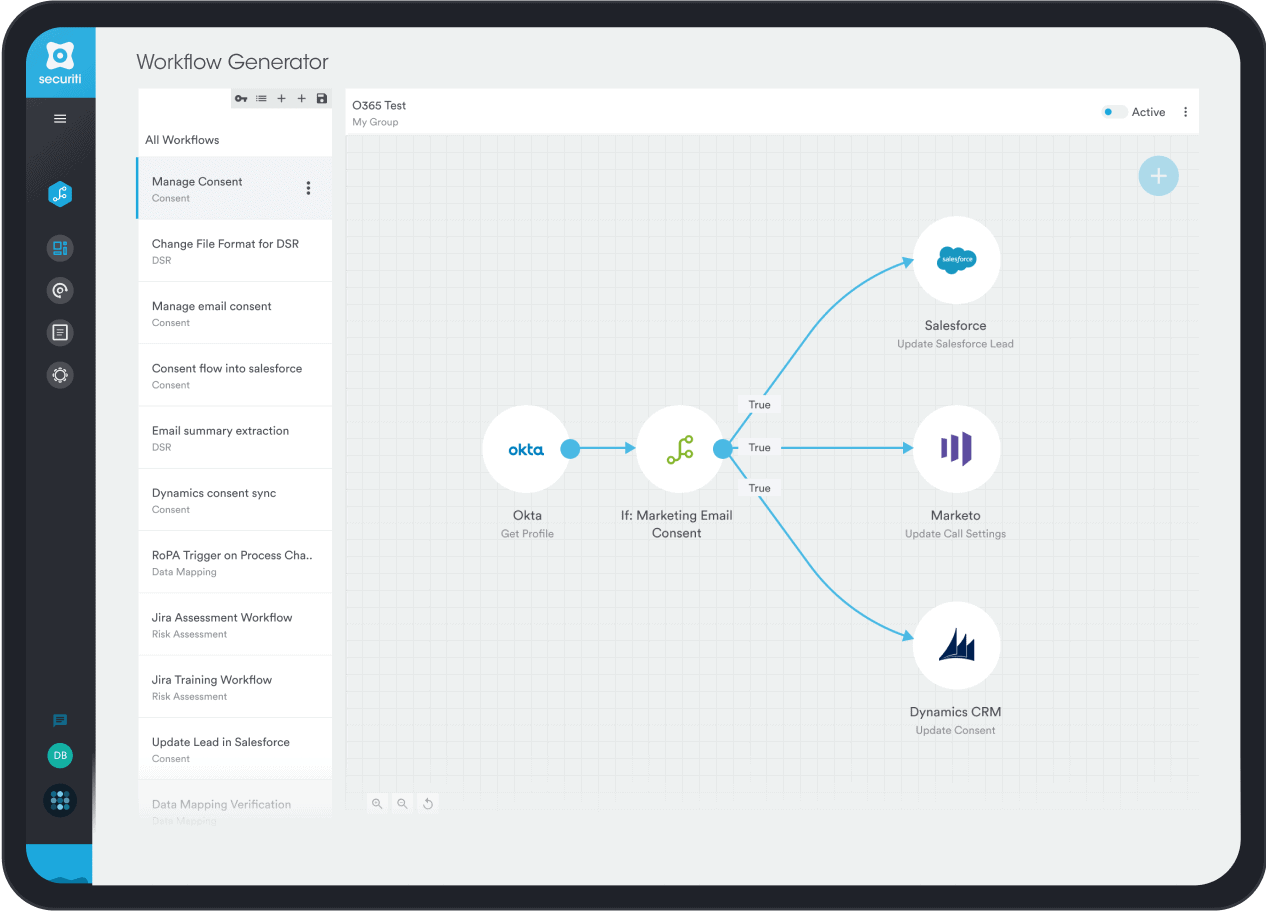Select the Manage Consent workflow
This screenshot has width=1266, height=911.
234,189
